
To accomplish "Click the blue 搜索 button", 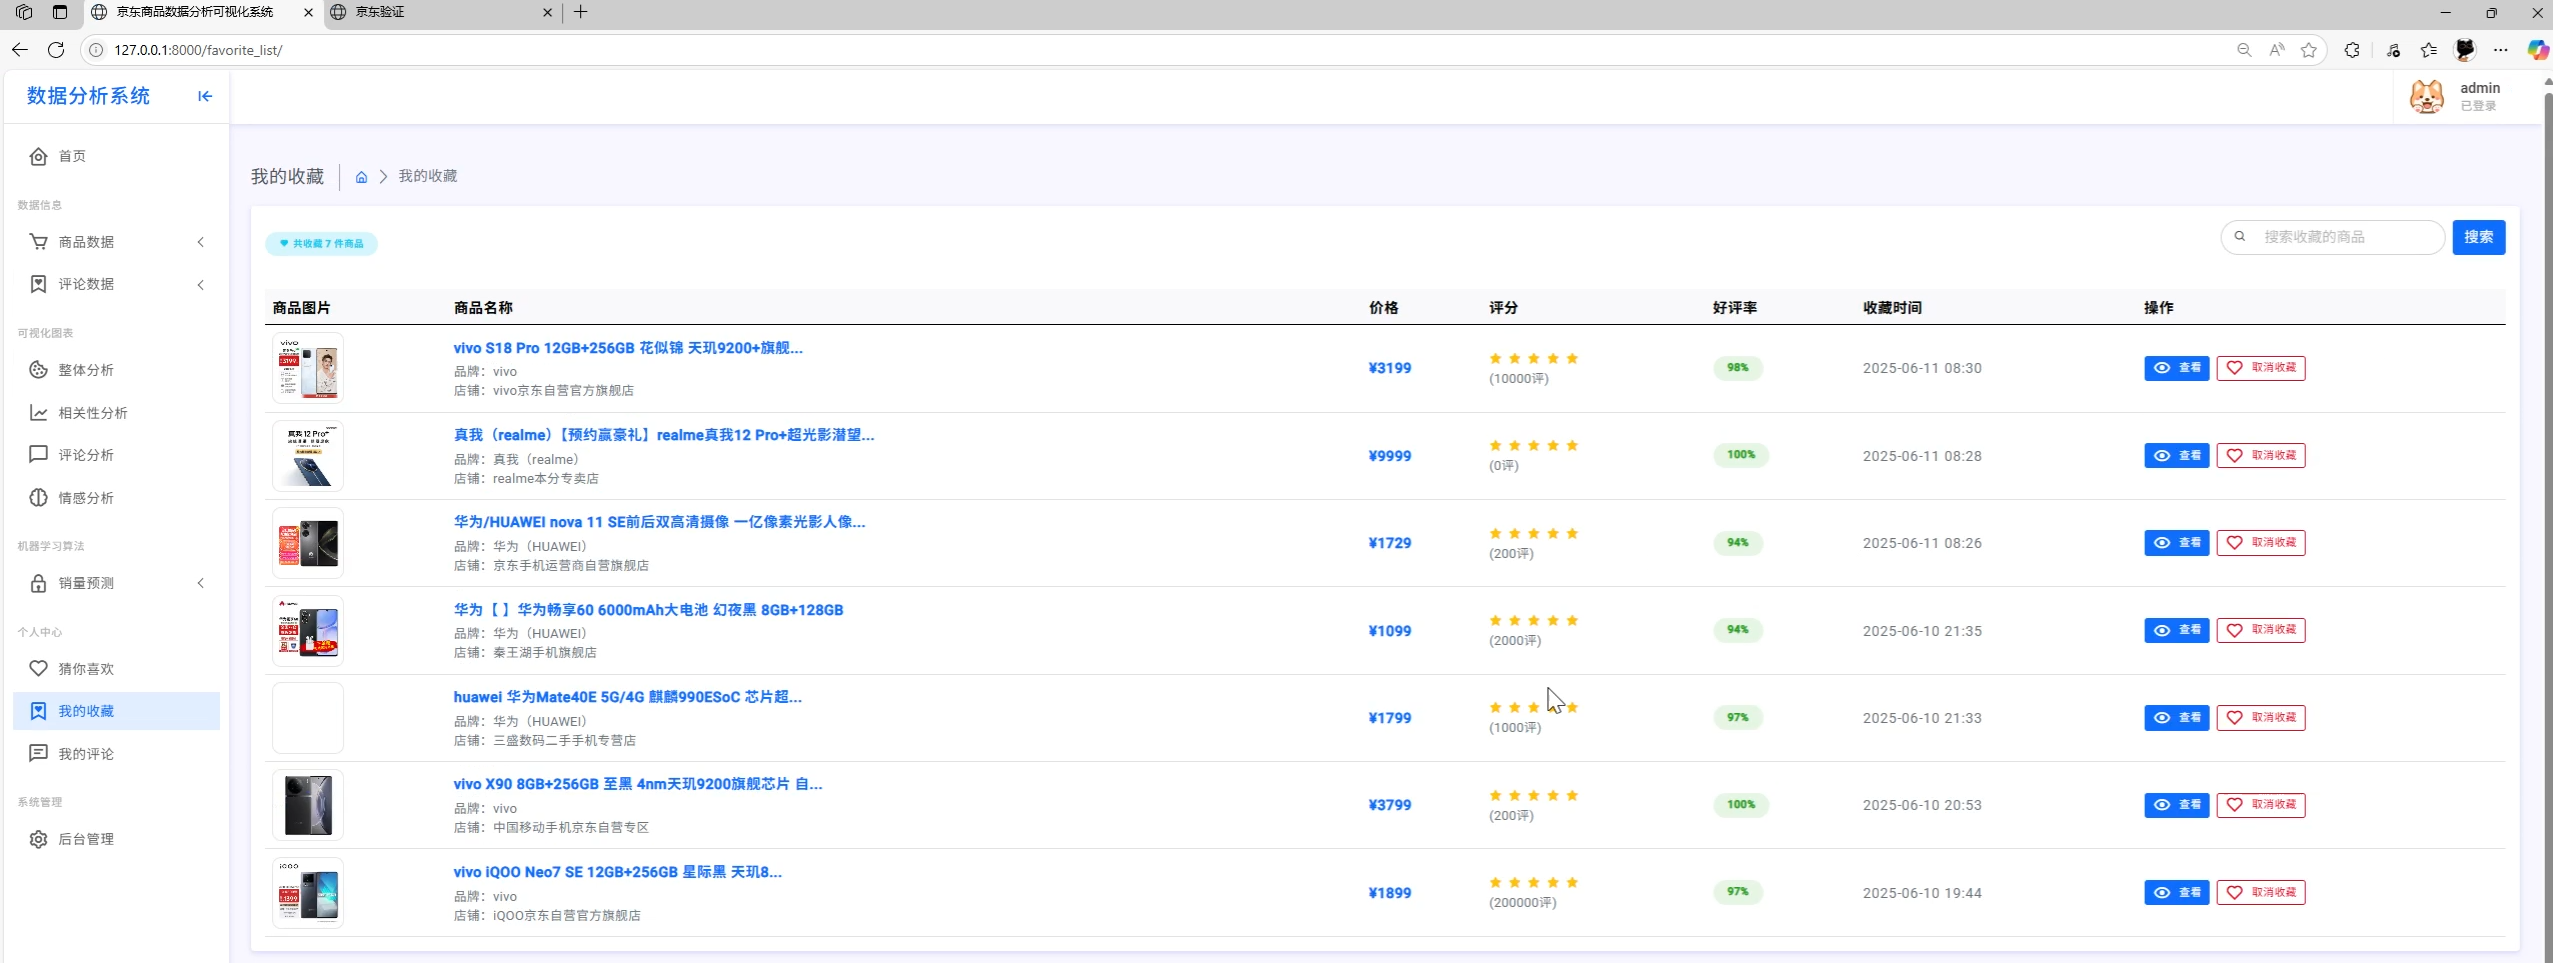I will pos(2478,237).
